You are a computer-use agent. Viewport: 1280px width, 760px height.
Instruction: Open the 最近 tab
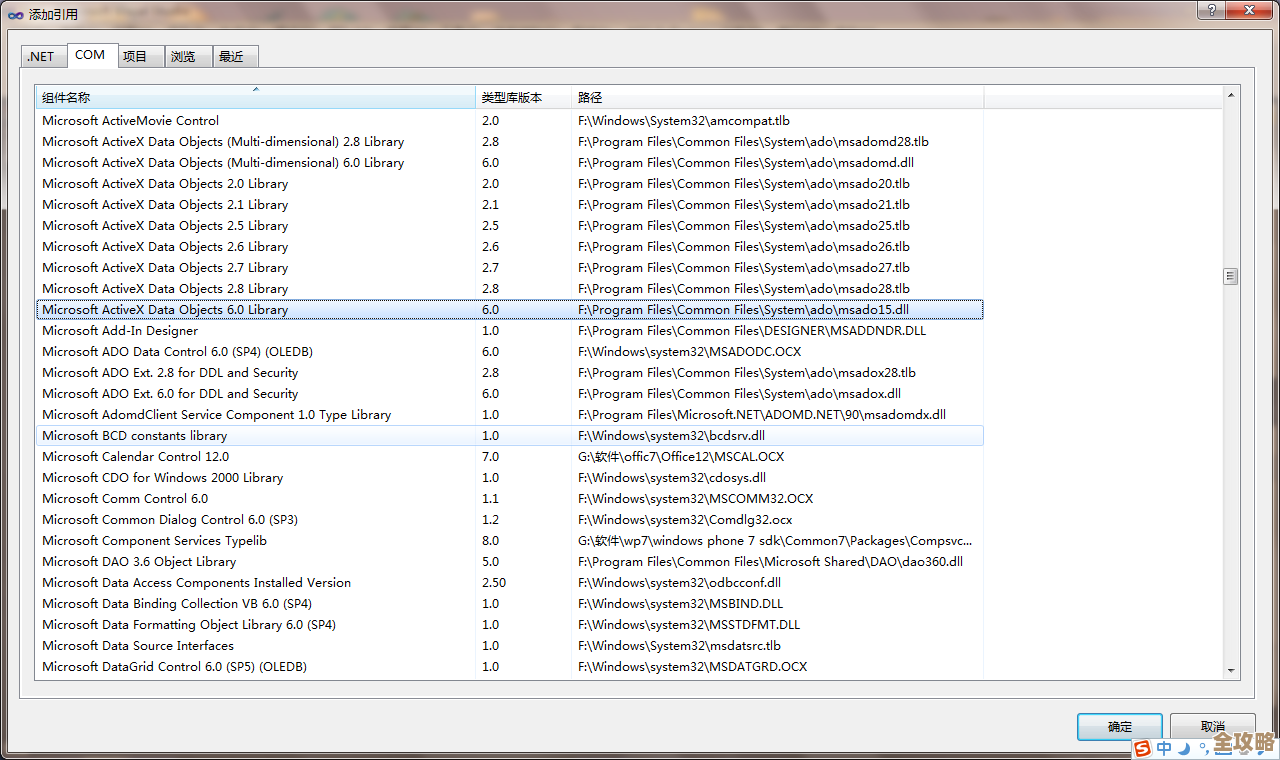click(x=234, y=56)
